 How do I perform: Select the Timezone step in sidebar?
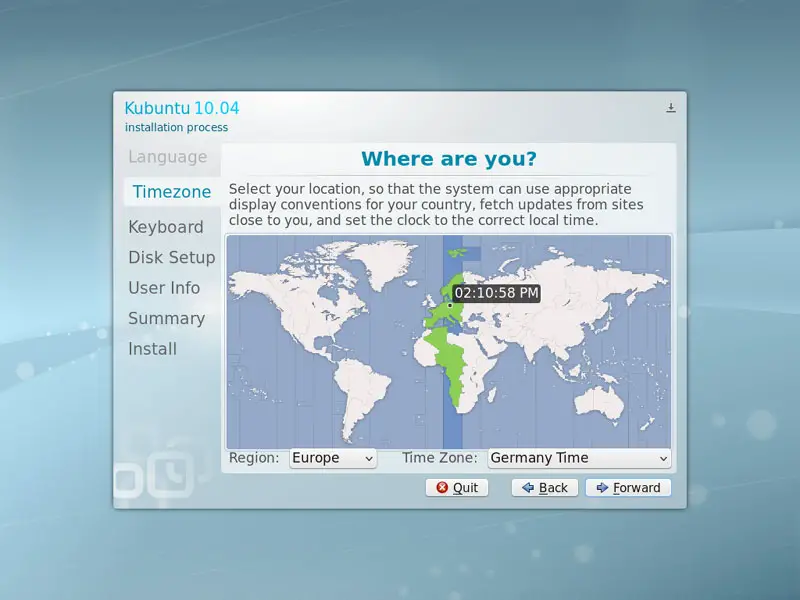pos(172,192)
